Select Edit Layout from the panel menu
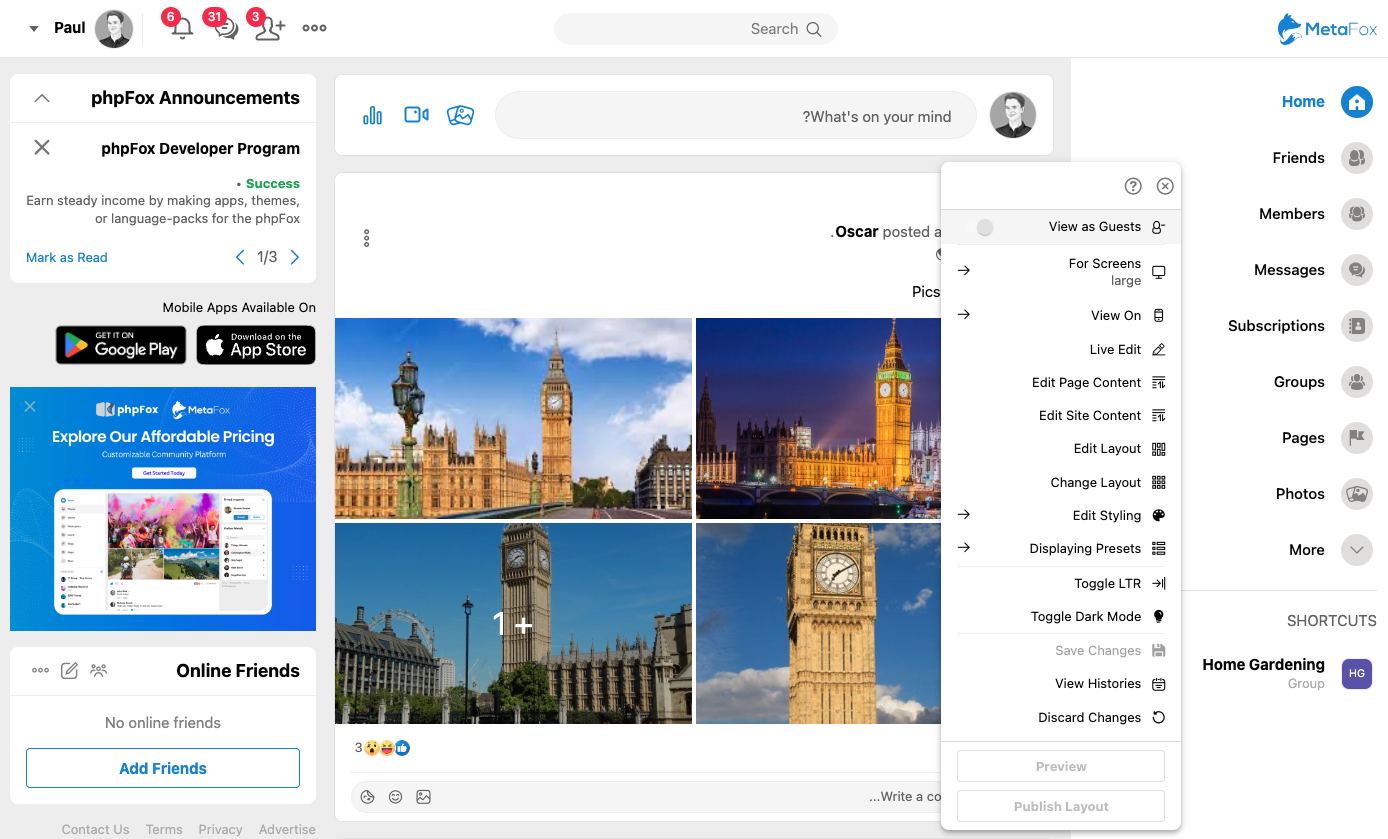Viewport: 1388px width, 839px height. tap(1107, 449)
